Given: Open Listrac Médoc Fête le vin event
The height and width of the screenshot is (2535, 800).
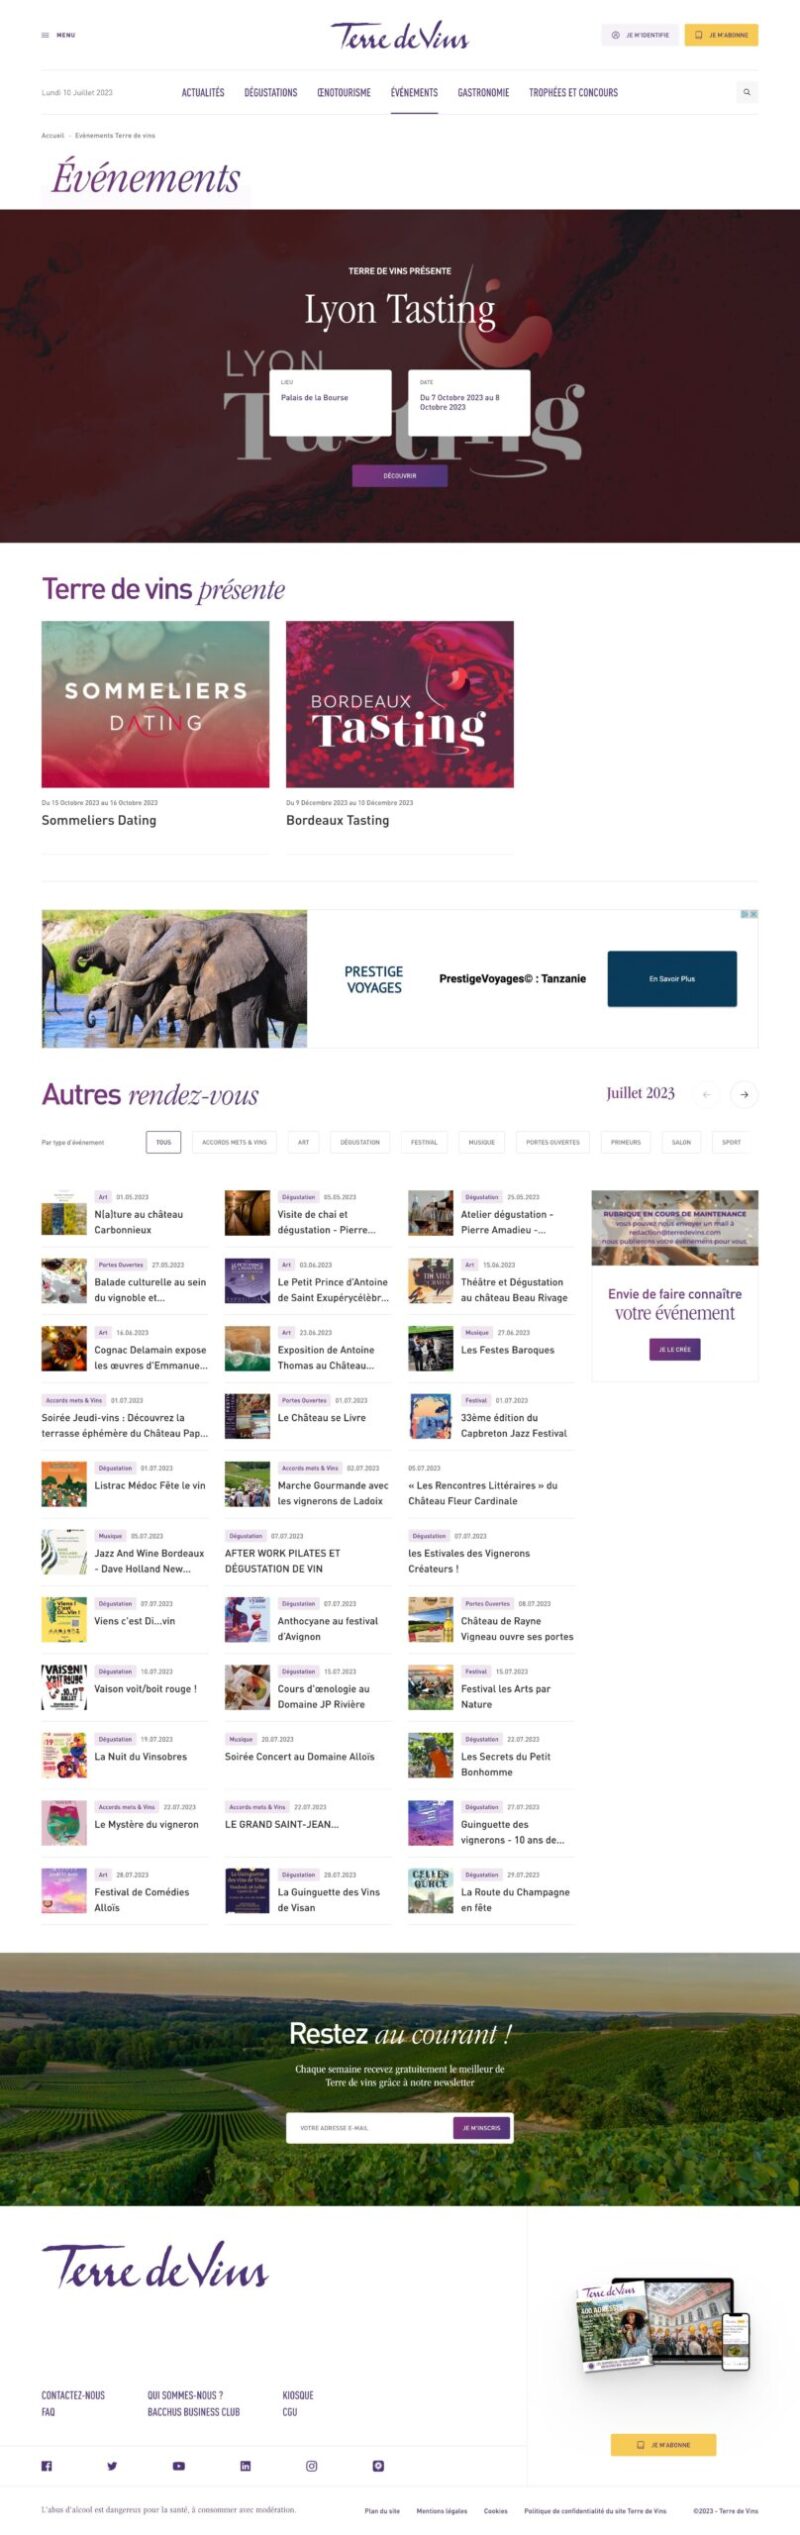Looking at the screenshot, I should pyautogui.click(x=150, y=1485).
